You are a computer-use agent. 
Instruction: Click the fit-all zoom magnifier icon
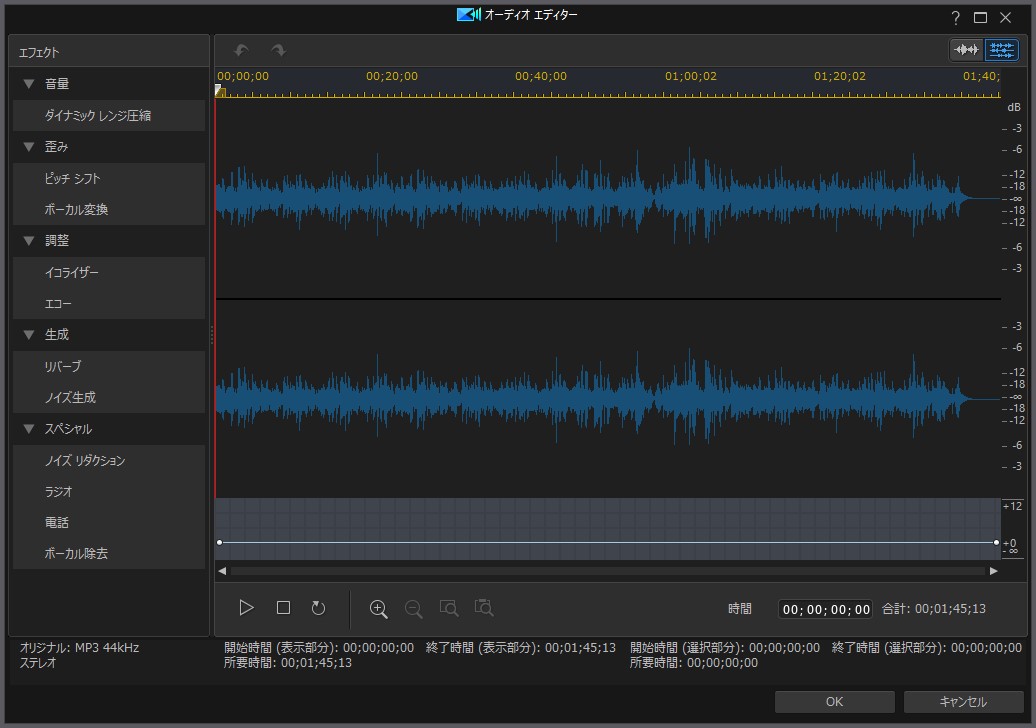(x=484, y=608)
